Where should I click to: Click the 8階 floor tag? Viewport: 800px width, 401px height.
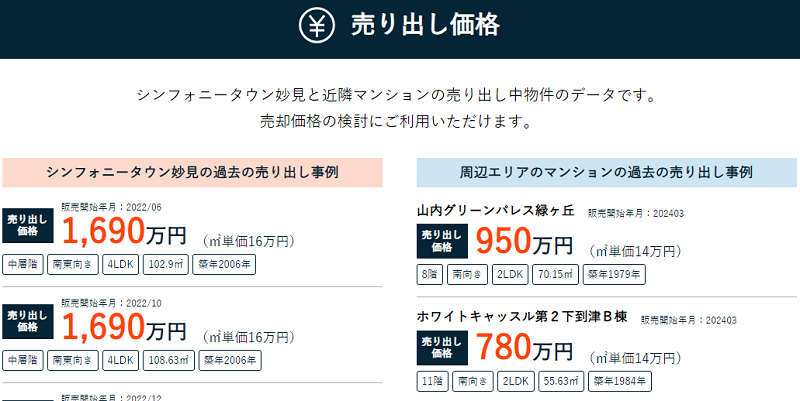pos(430,274)
